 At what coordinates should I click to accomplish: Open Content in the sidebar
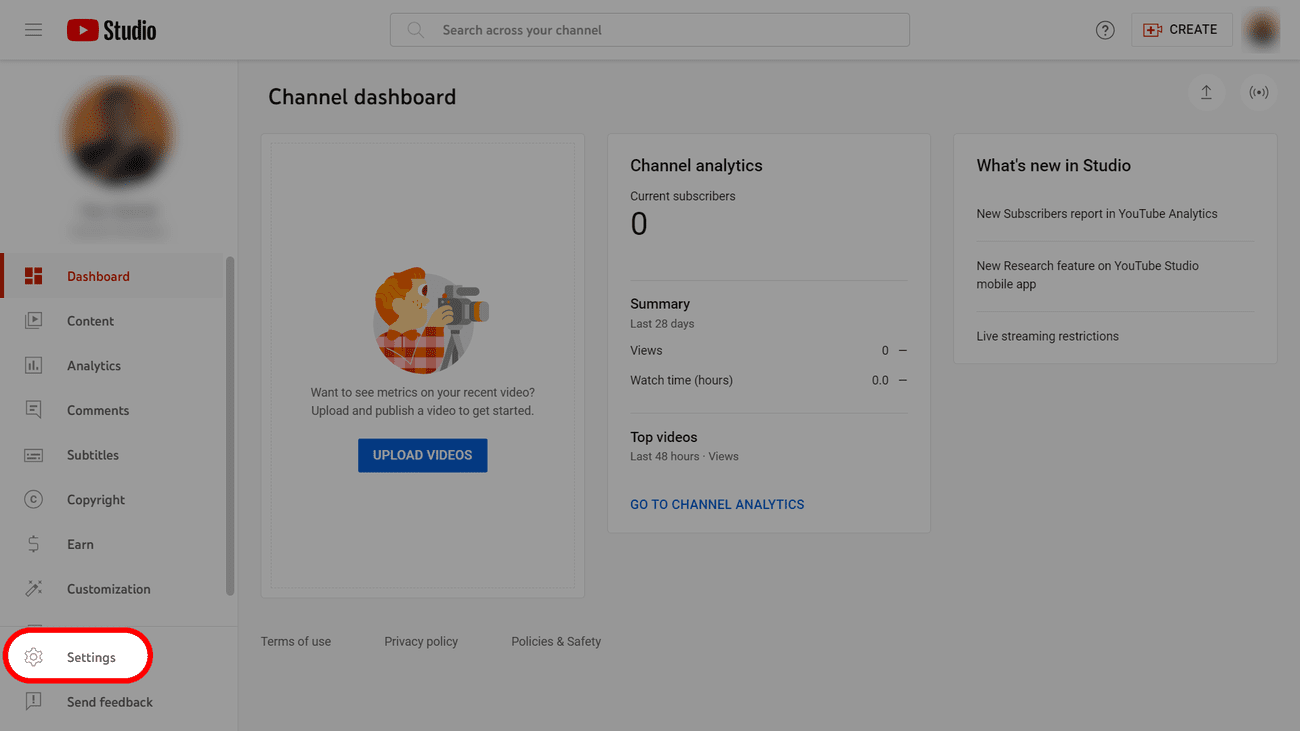point(90,321)
